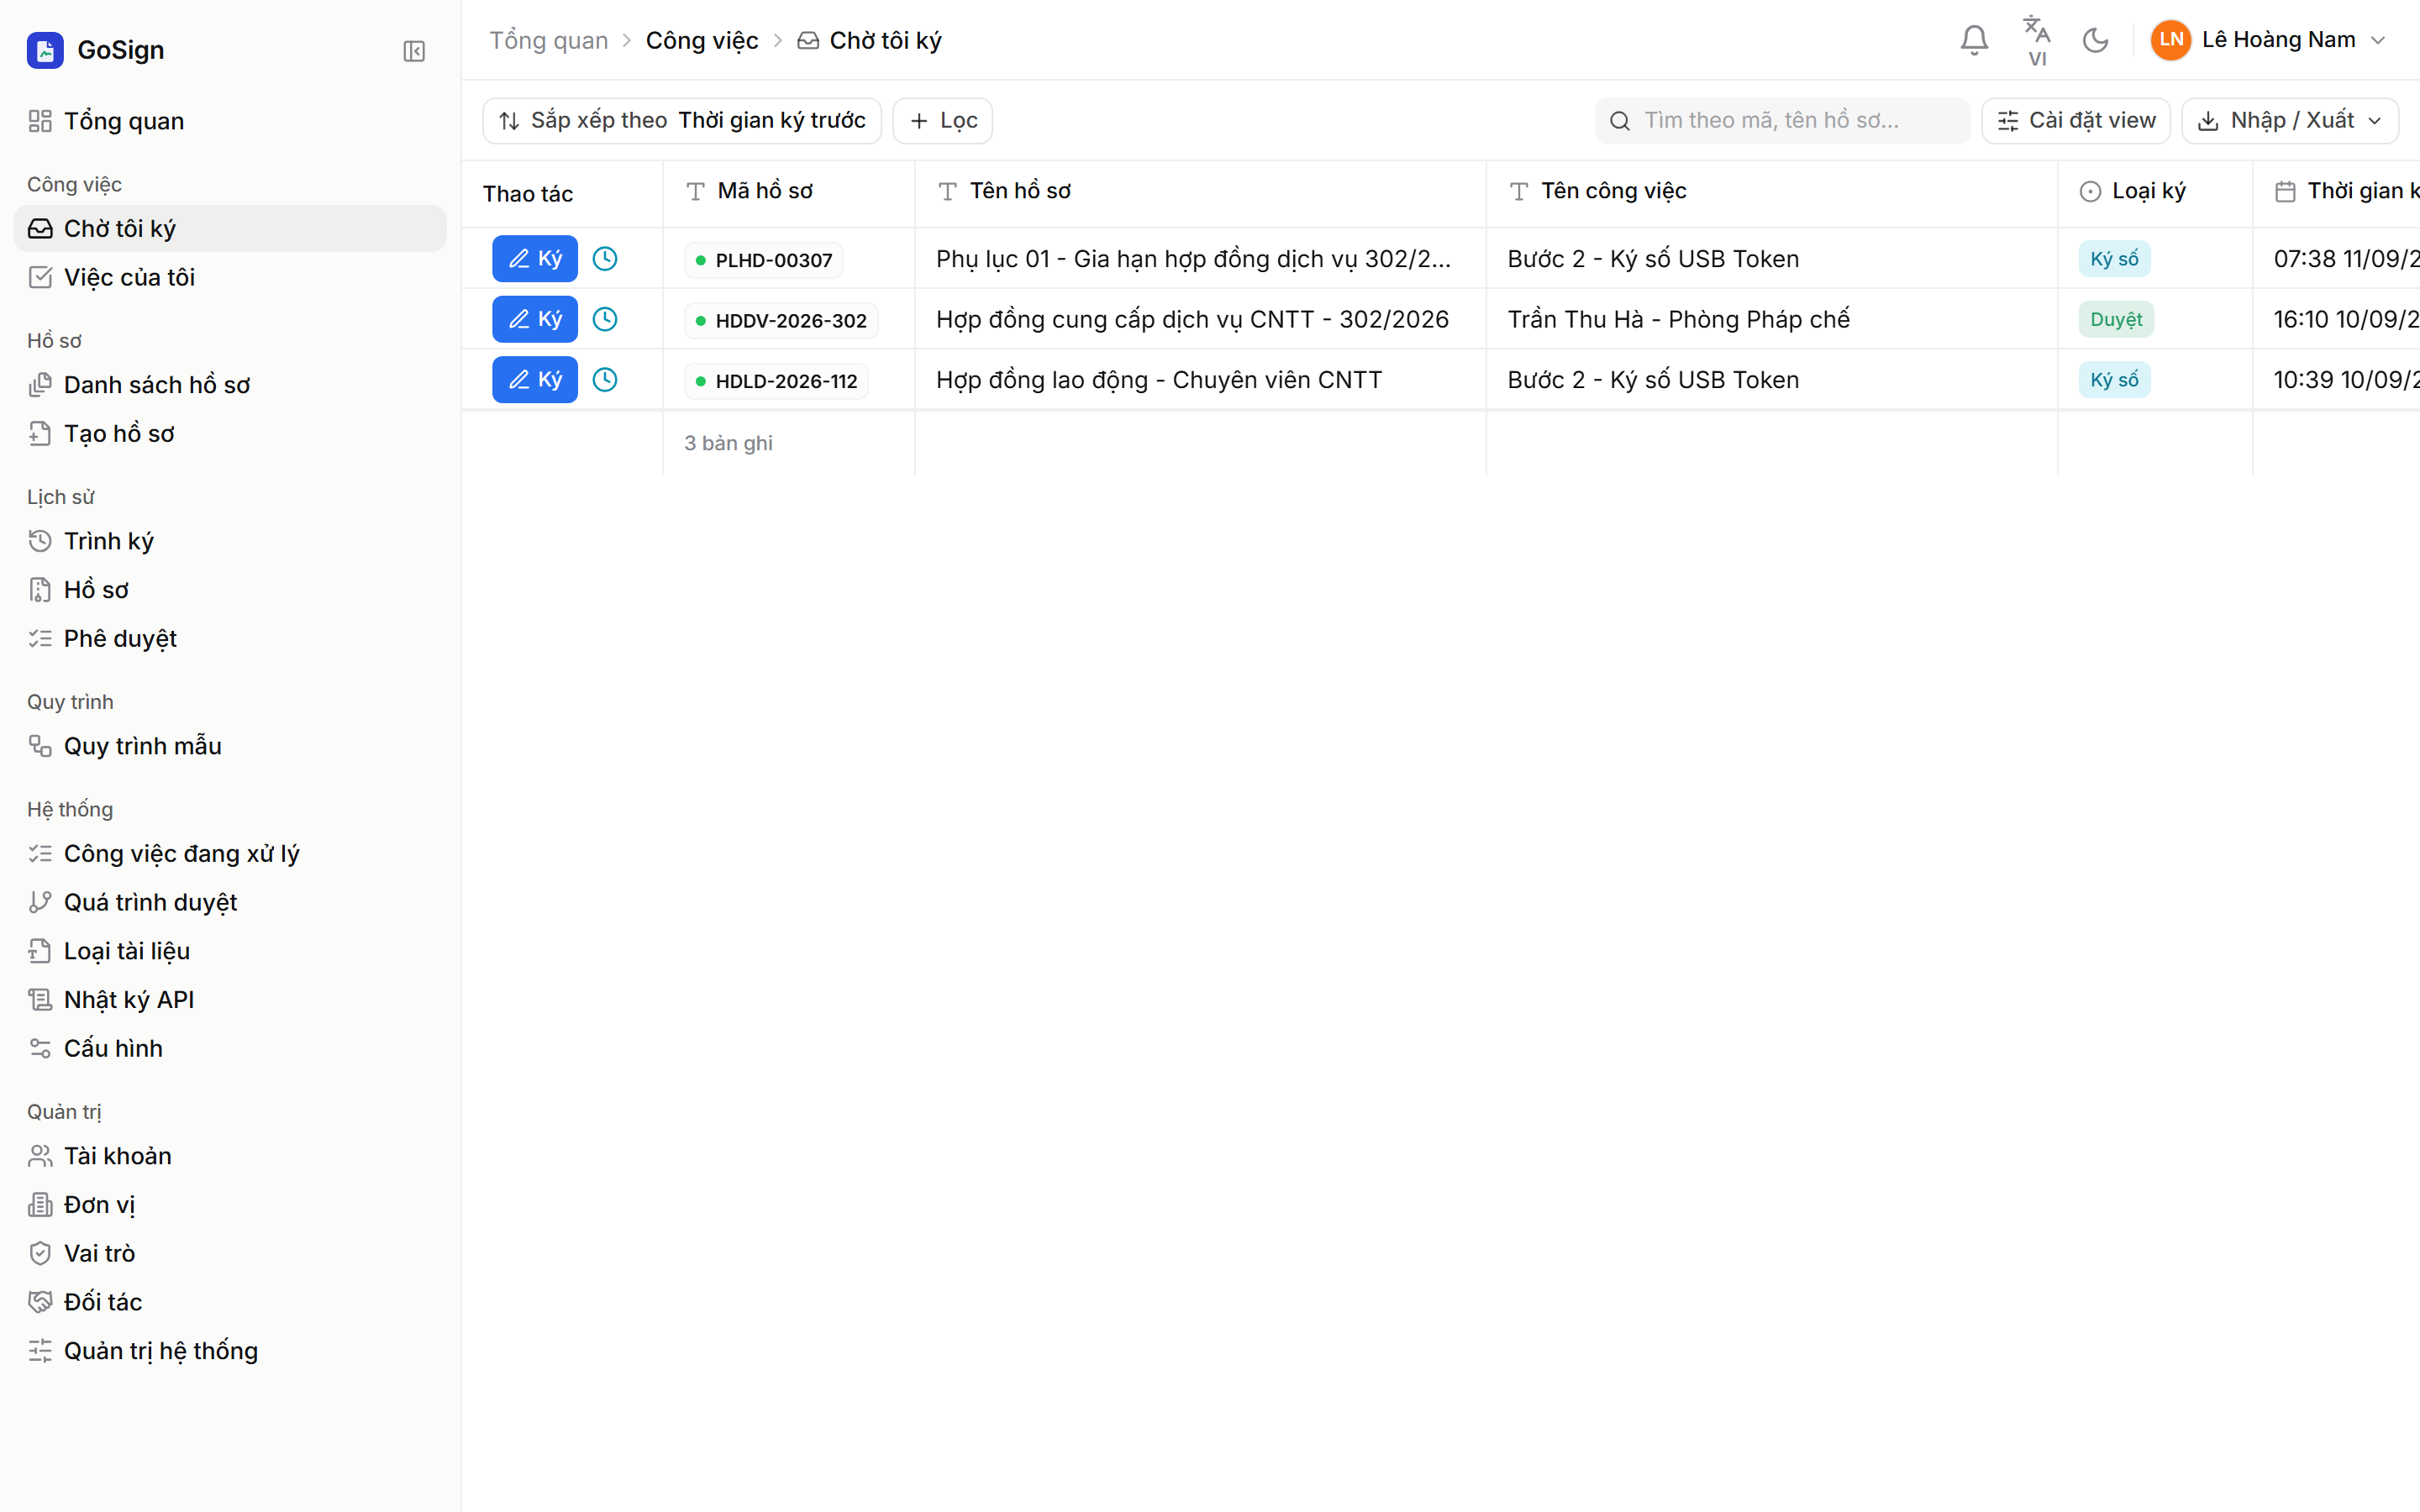This screenshot has width=2420, height=1512.
Task: Click the Phê duyệt checklist icon
Action: pyautogui.click(x=40, y=638)
